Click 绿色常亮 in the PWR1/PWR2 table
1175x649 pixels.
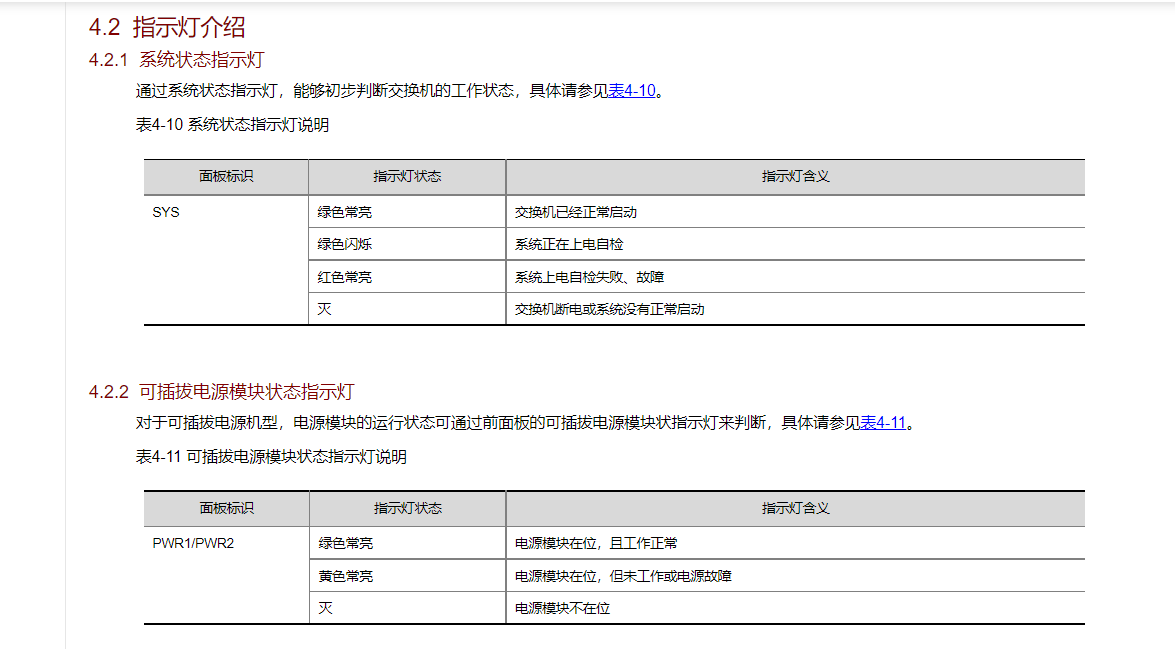tap(408, 543)
